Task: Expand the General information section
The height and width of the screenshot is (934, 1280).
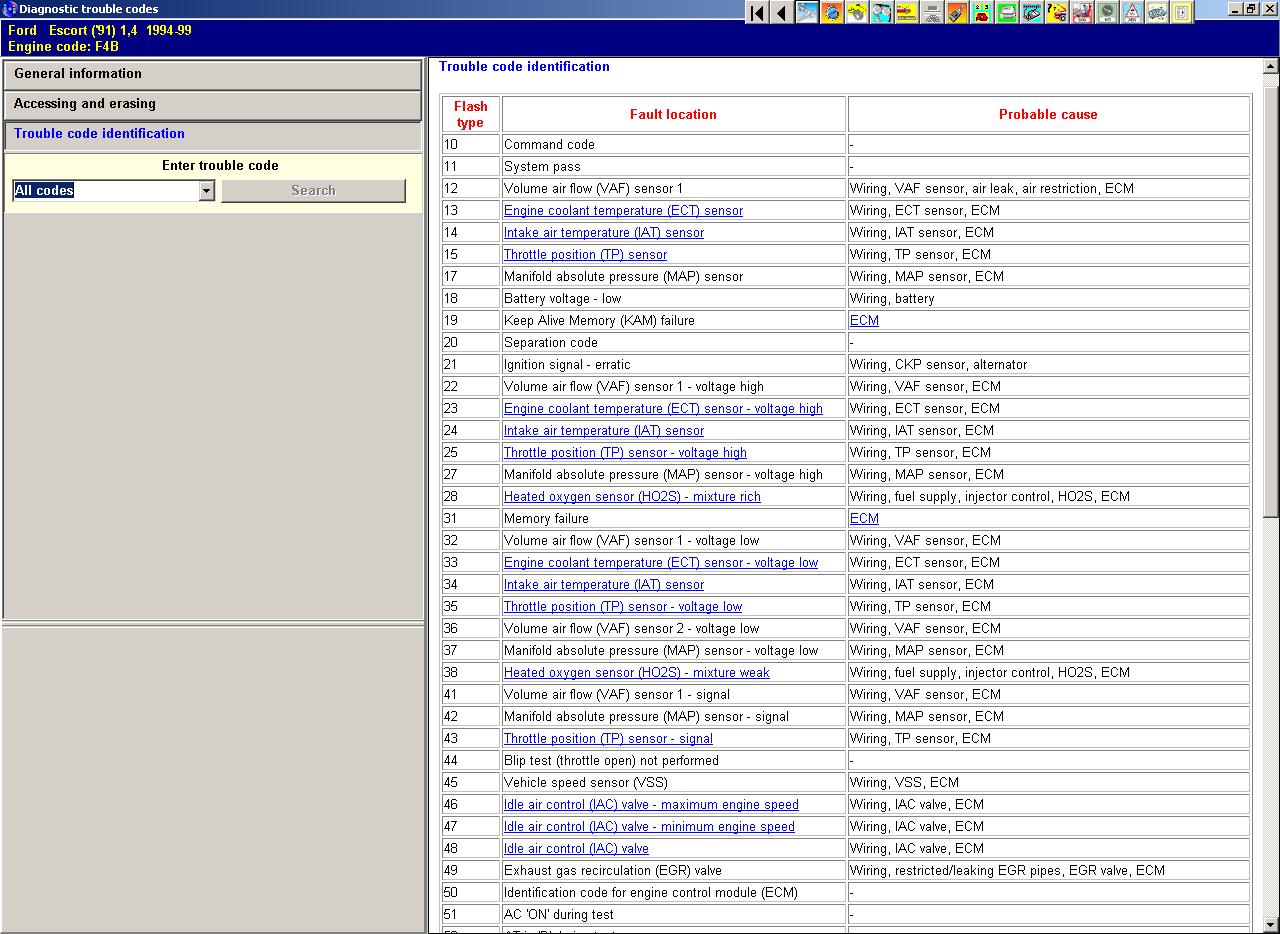Action: coord(212,75)
